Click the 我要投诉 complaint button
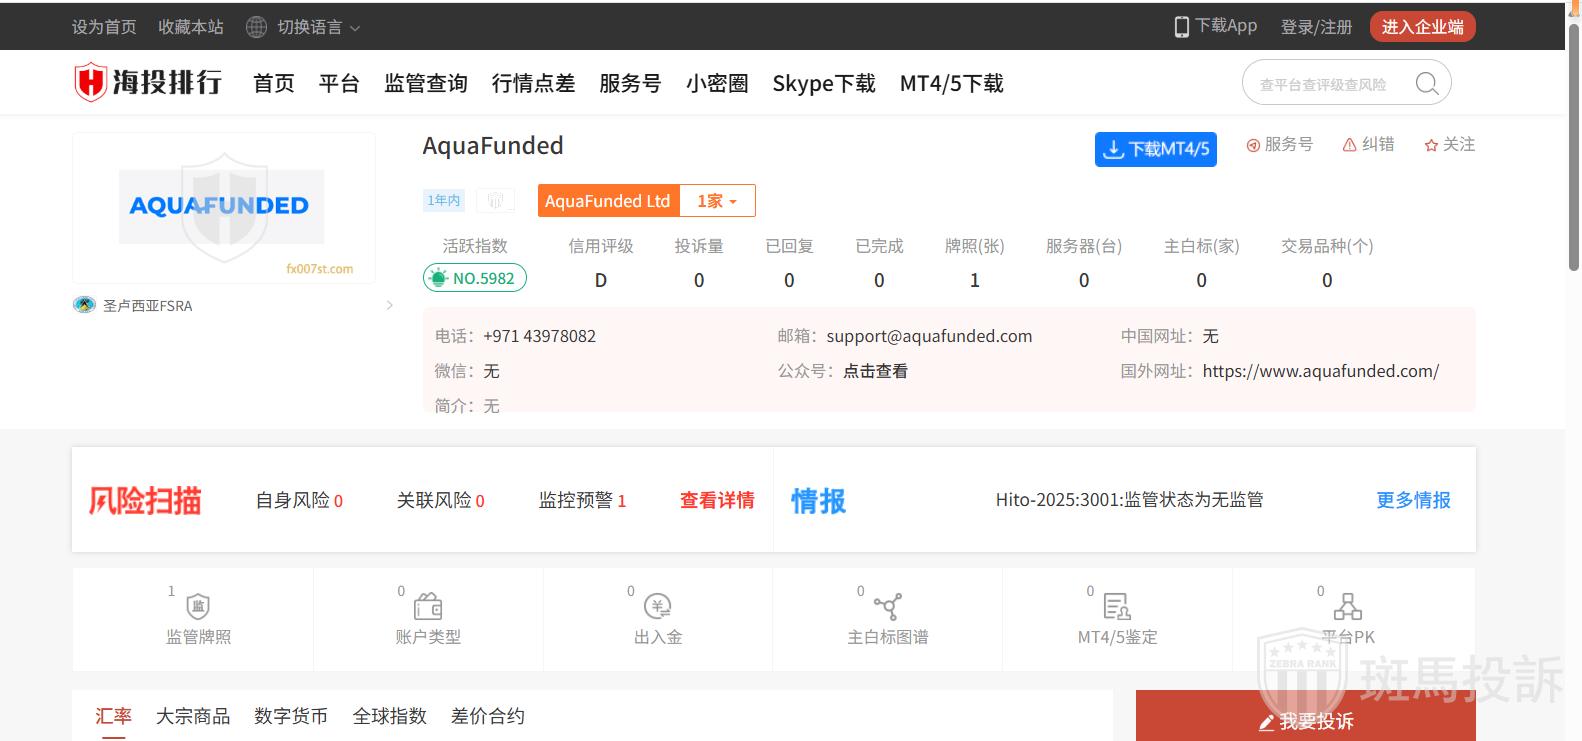This screenshot has height=741, width=1582. click(1305, 721)
